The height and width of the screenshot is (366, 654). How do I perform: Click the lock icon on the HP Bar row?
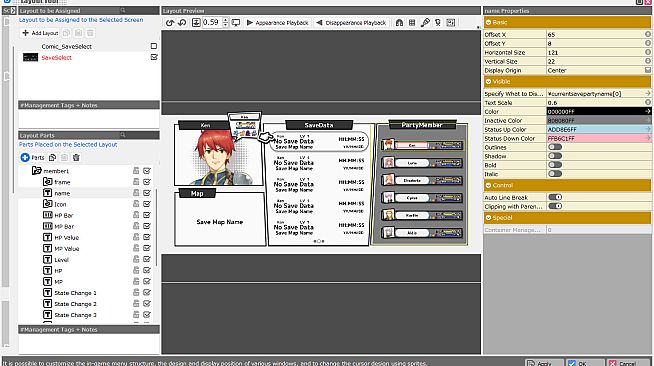coord(136,215)
